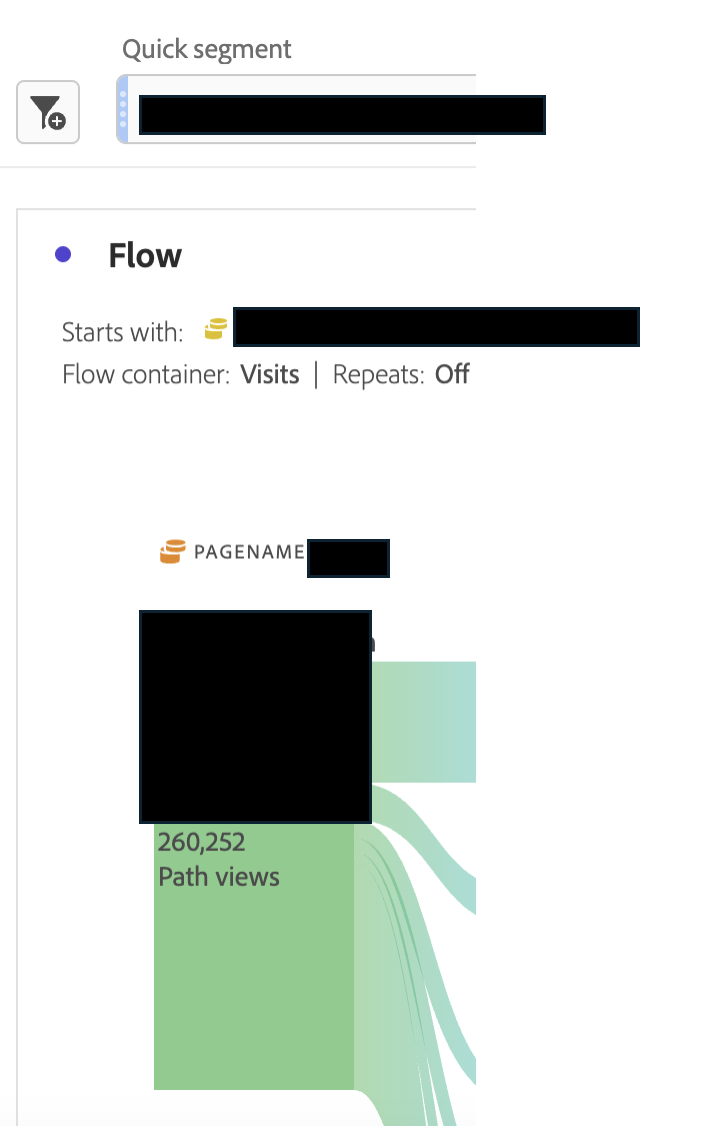Click the purple dot beside the Flow title
Screen dimensions: 712x1134
pyautogui.click(x=63, y=254)
